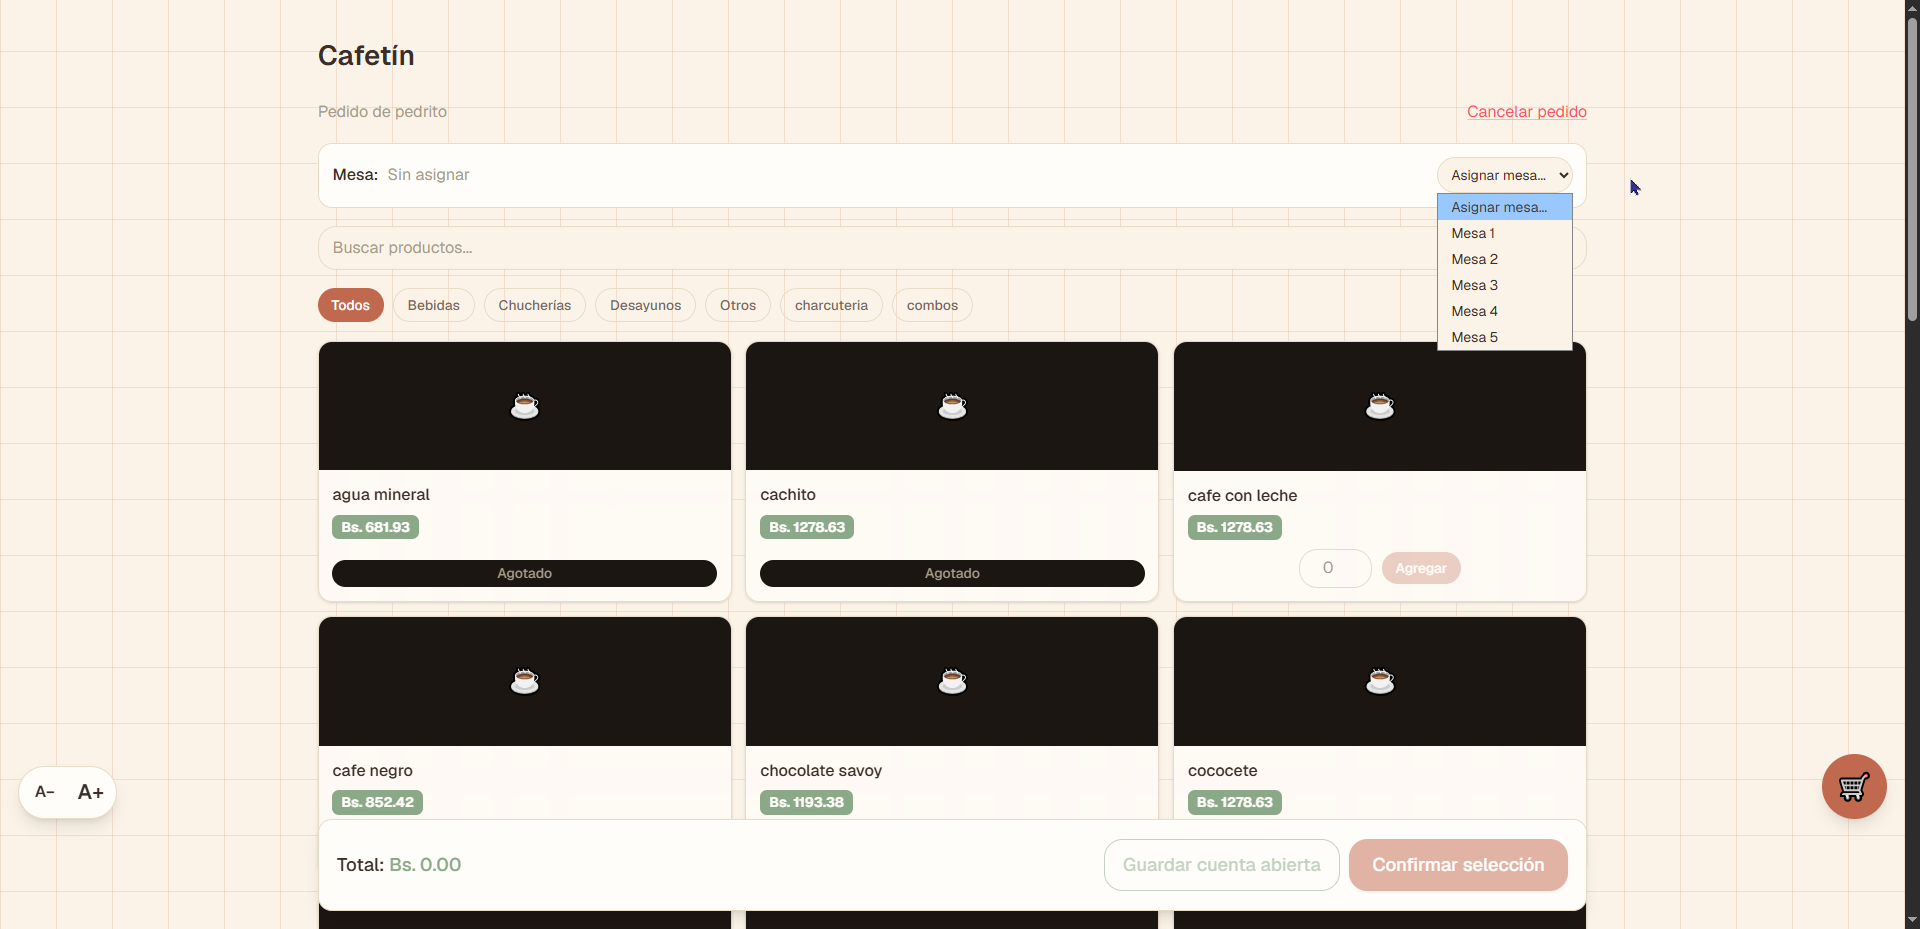Click the cafe con leche product name

[x=1242, y=496]
